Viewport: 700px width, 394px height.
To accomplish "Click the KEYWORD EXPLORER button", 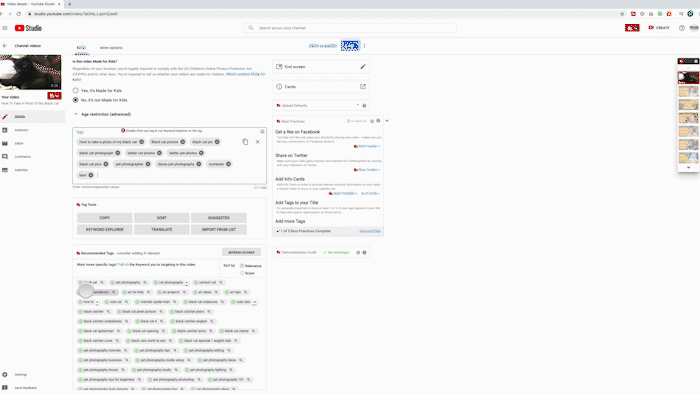I will pos(104,229).
